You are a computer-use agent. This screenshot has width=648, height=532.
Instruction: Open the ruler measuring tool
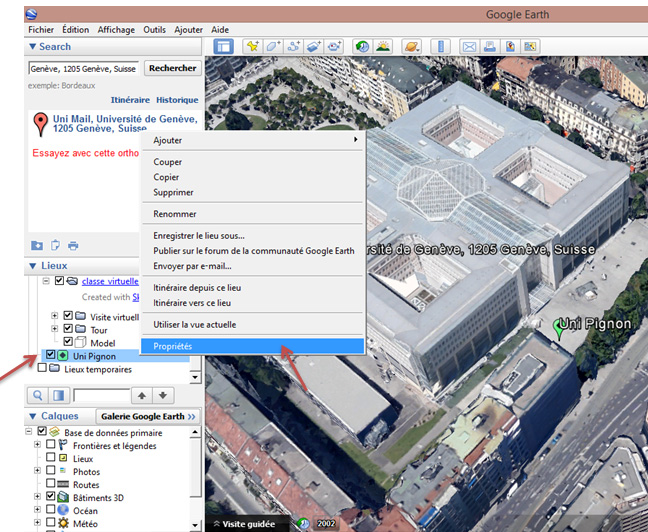coord(441,47)
